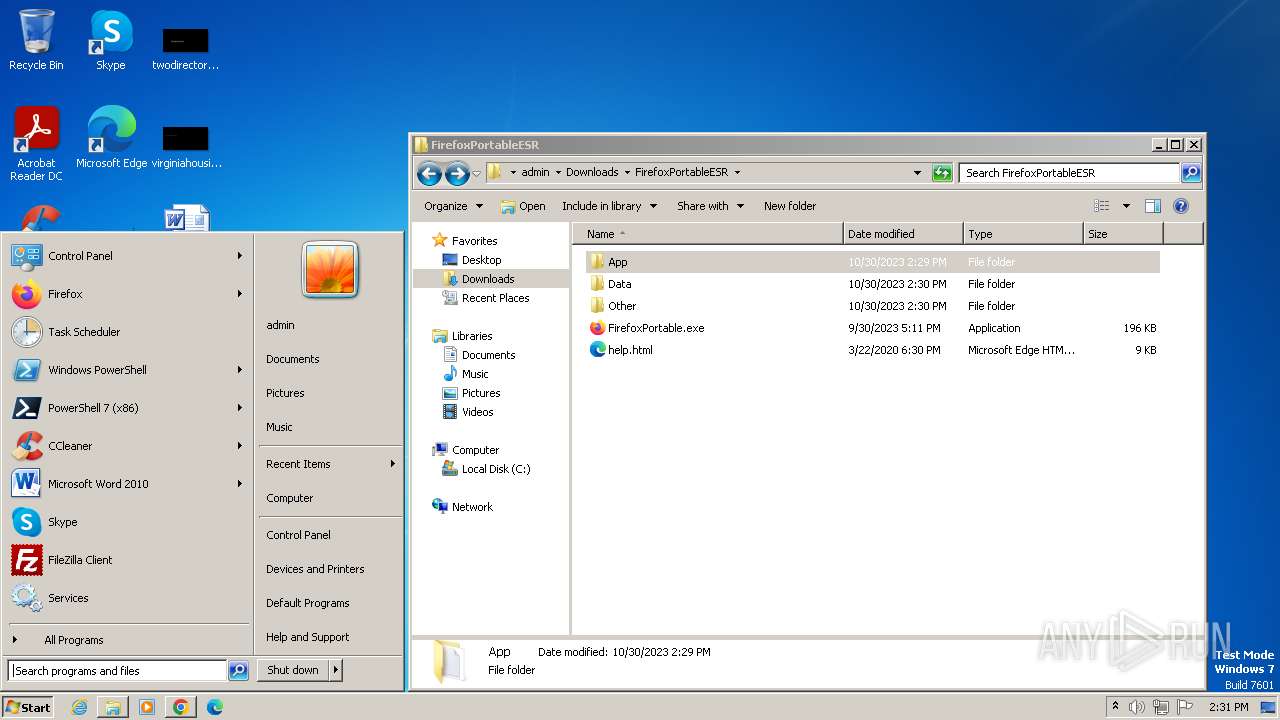The width and height of the screenshot is (1280, 720).
Task: Toggle the Explorer preview pane
Action: pyautogui.click(x=1153, y=206)
